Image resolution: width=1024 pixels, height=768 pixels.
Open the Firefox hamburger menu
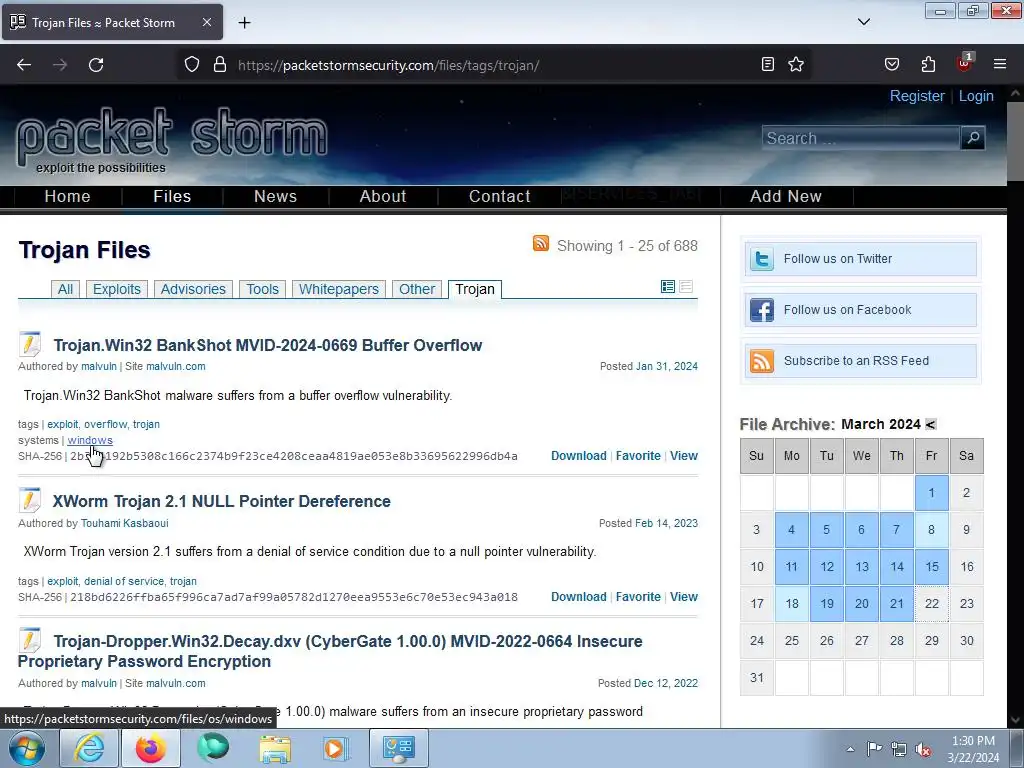point(1000,64)
